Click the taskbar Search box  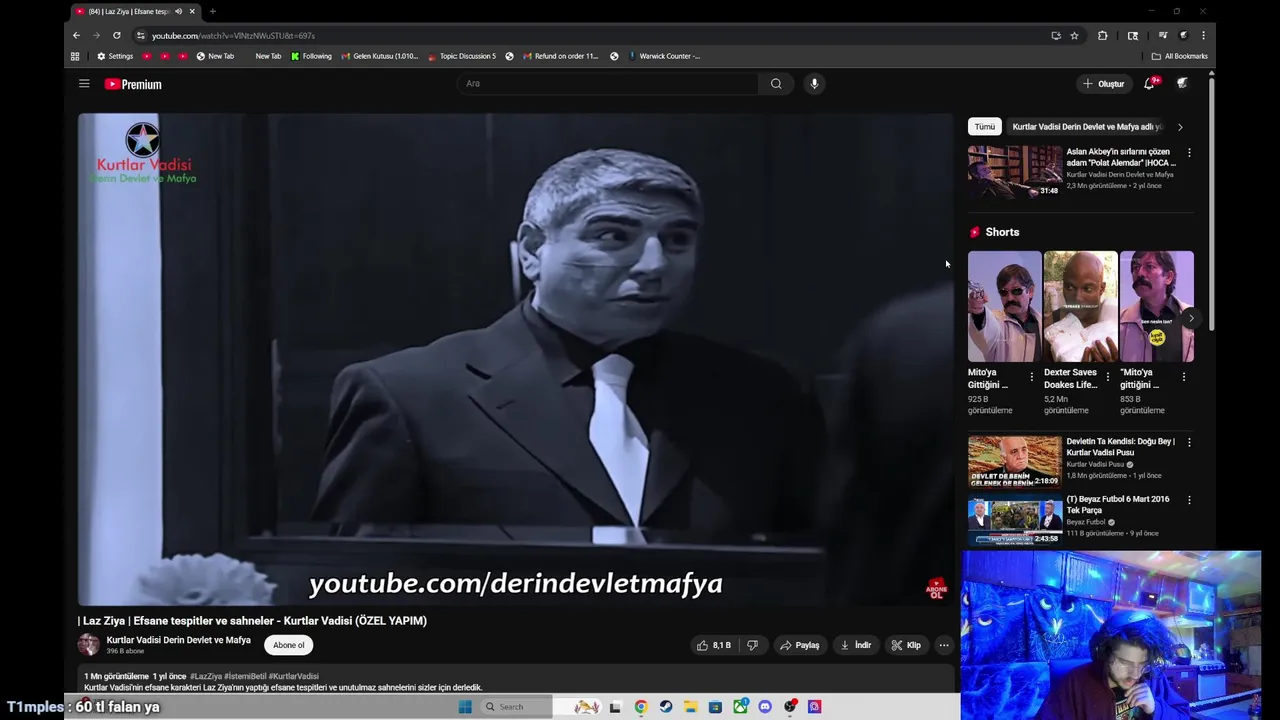pos(514,707)
